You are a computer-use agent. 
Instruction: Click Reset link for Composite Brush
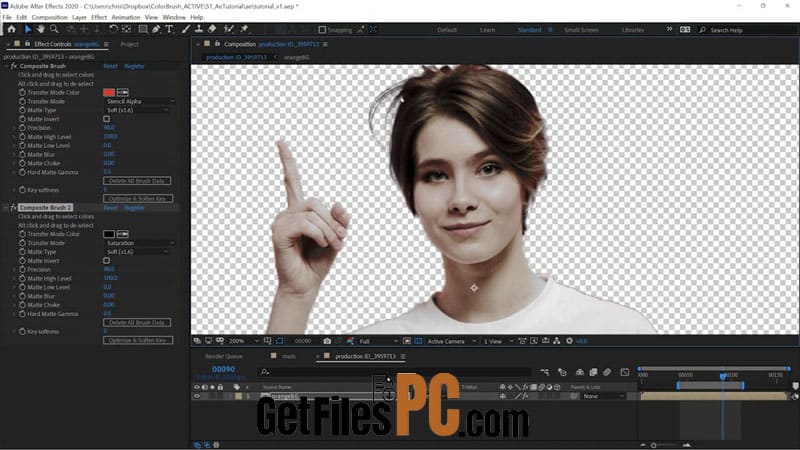[x=110, y=66]
